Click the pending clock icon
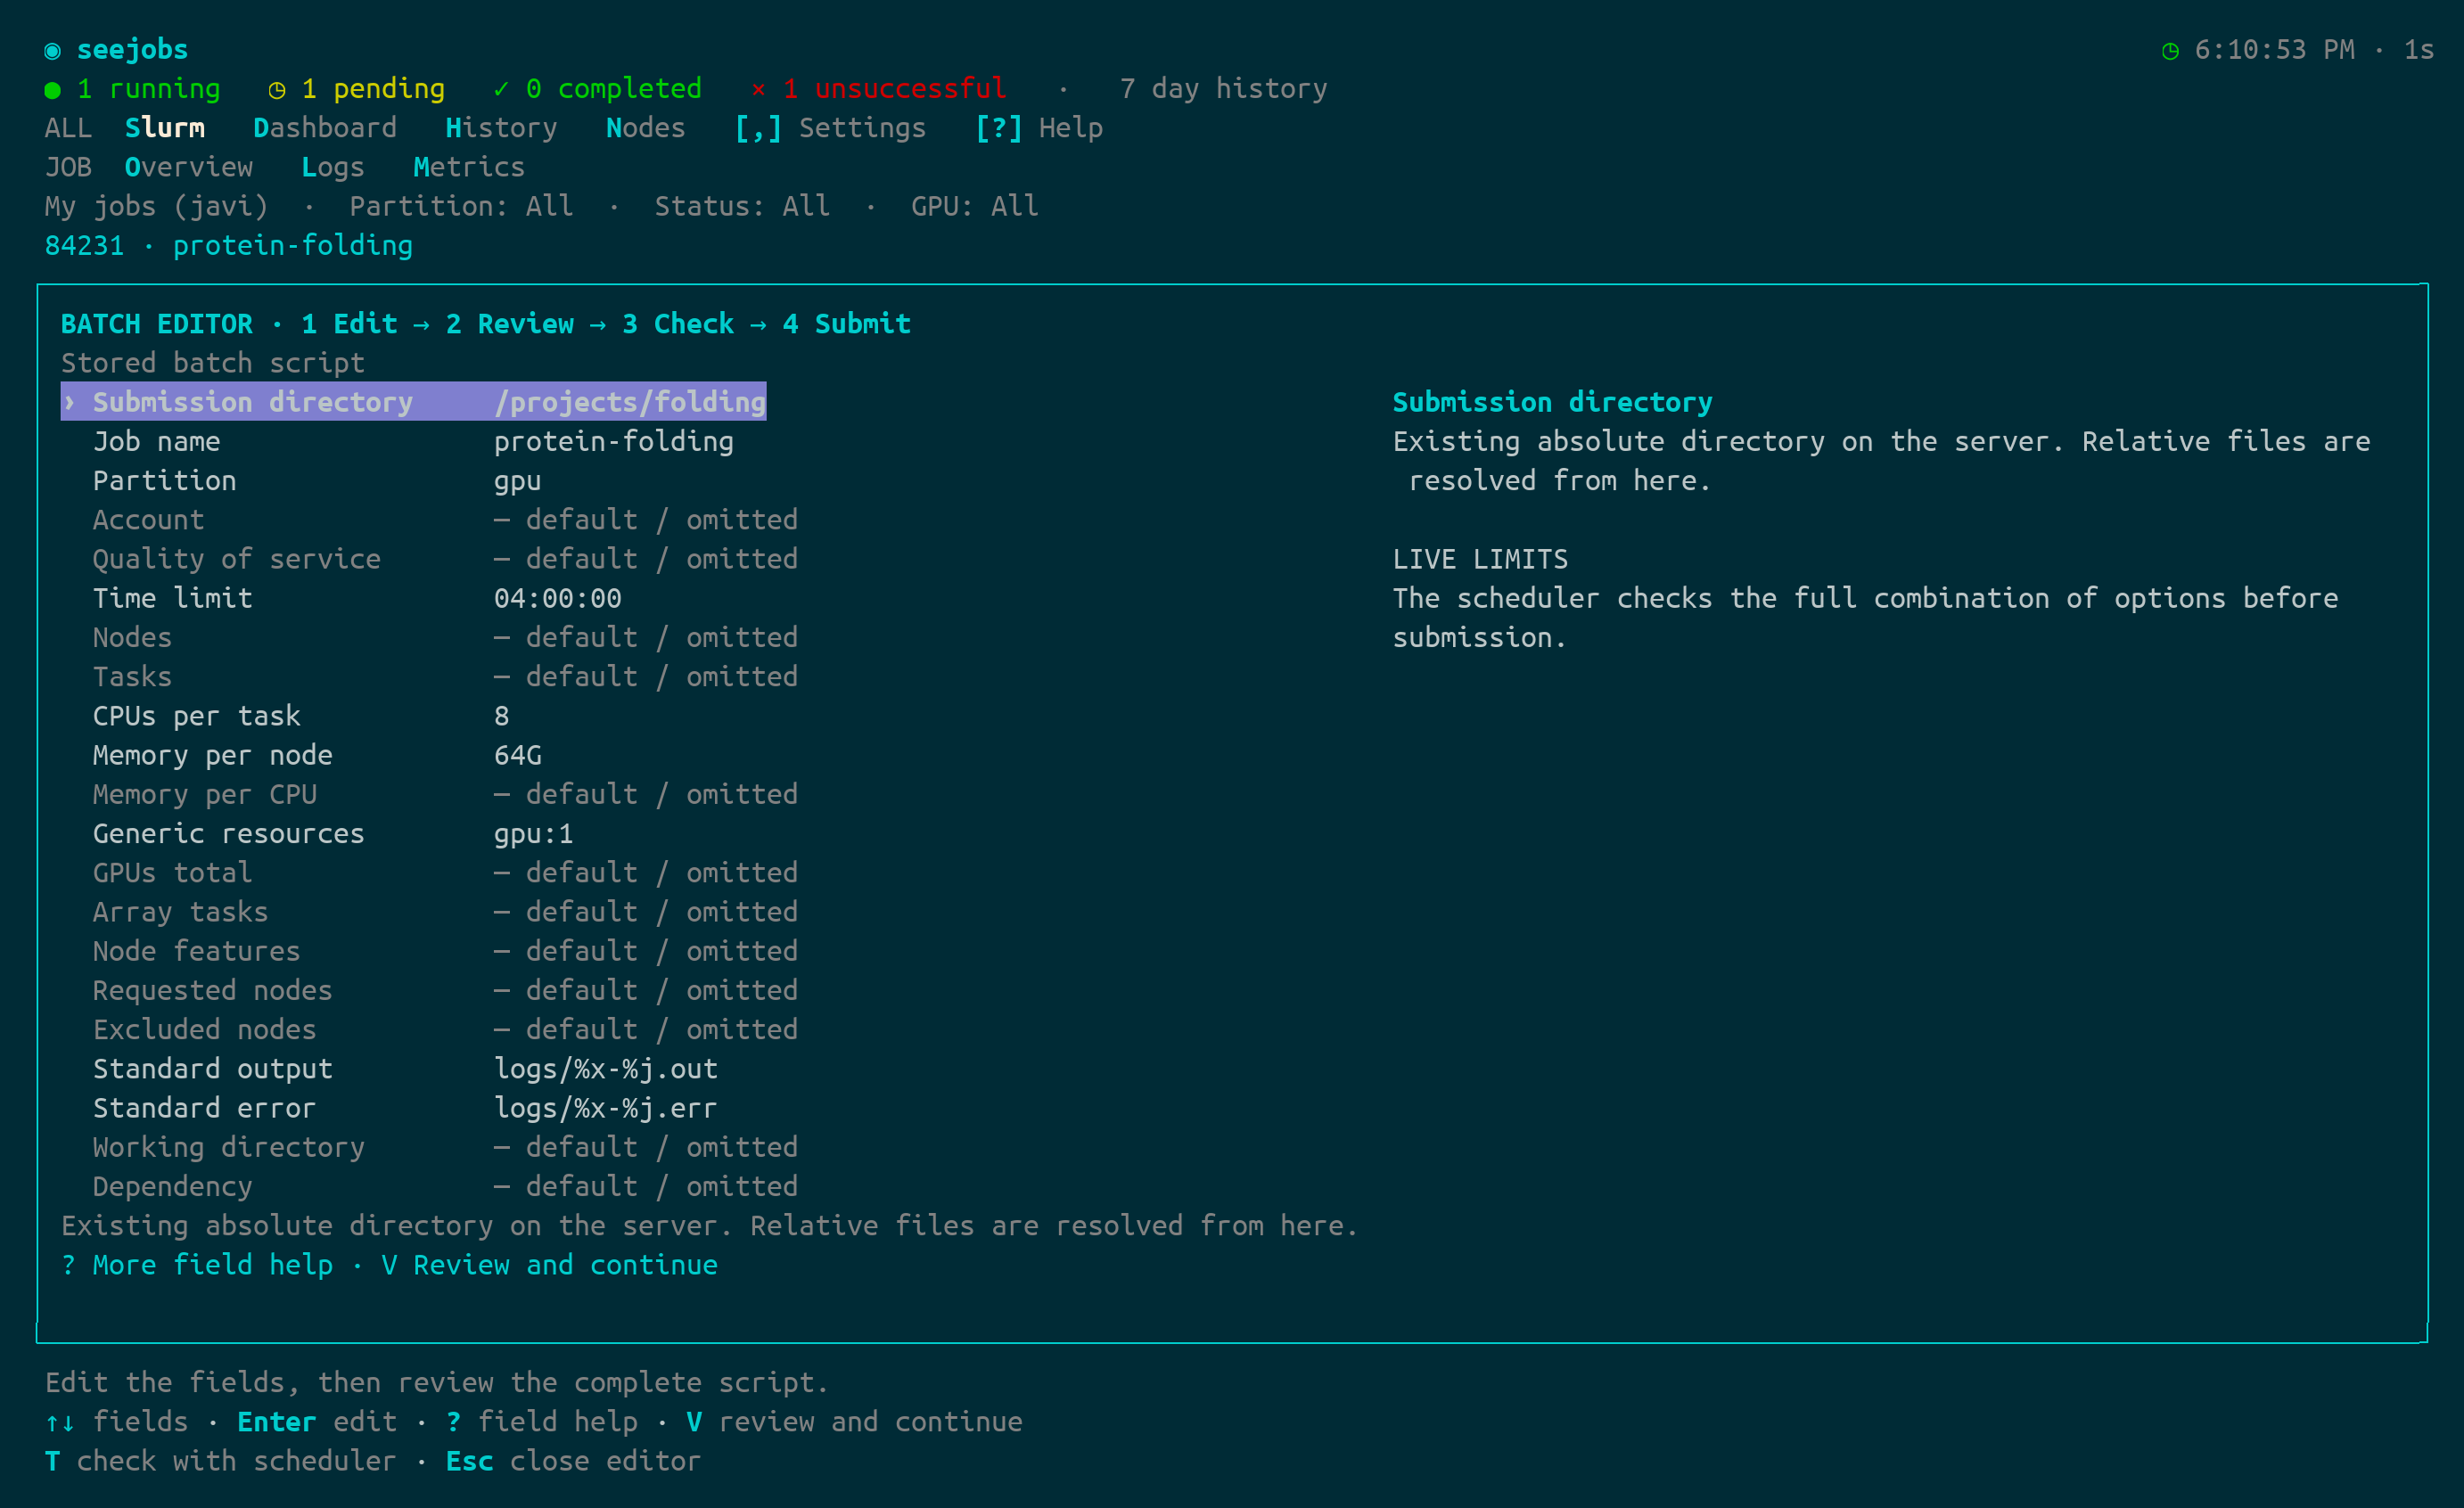This screenshot has height=1508, width=2464. click(x=277, y=90)
